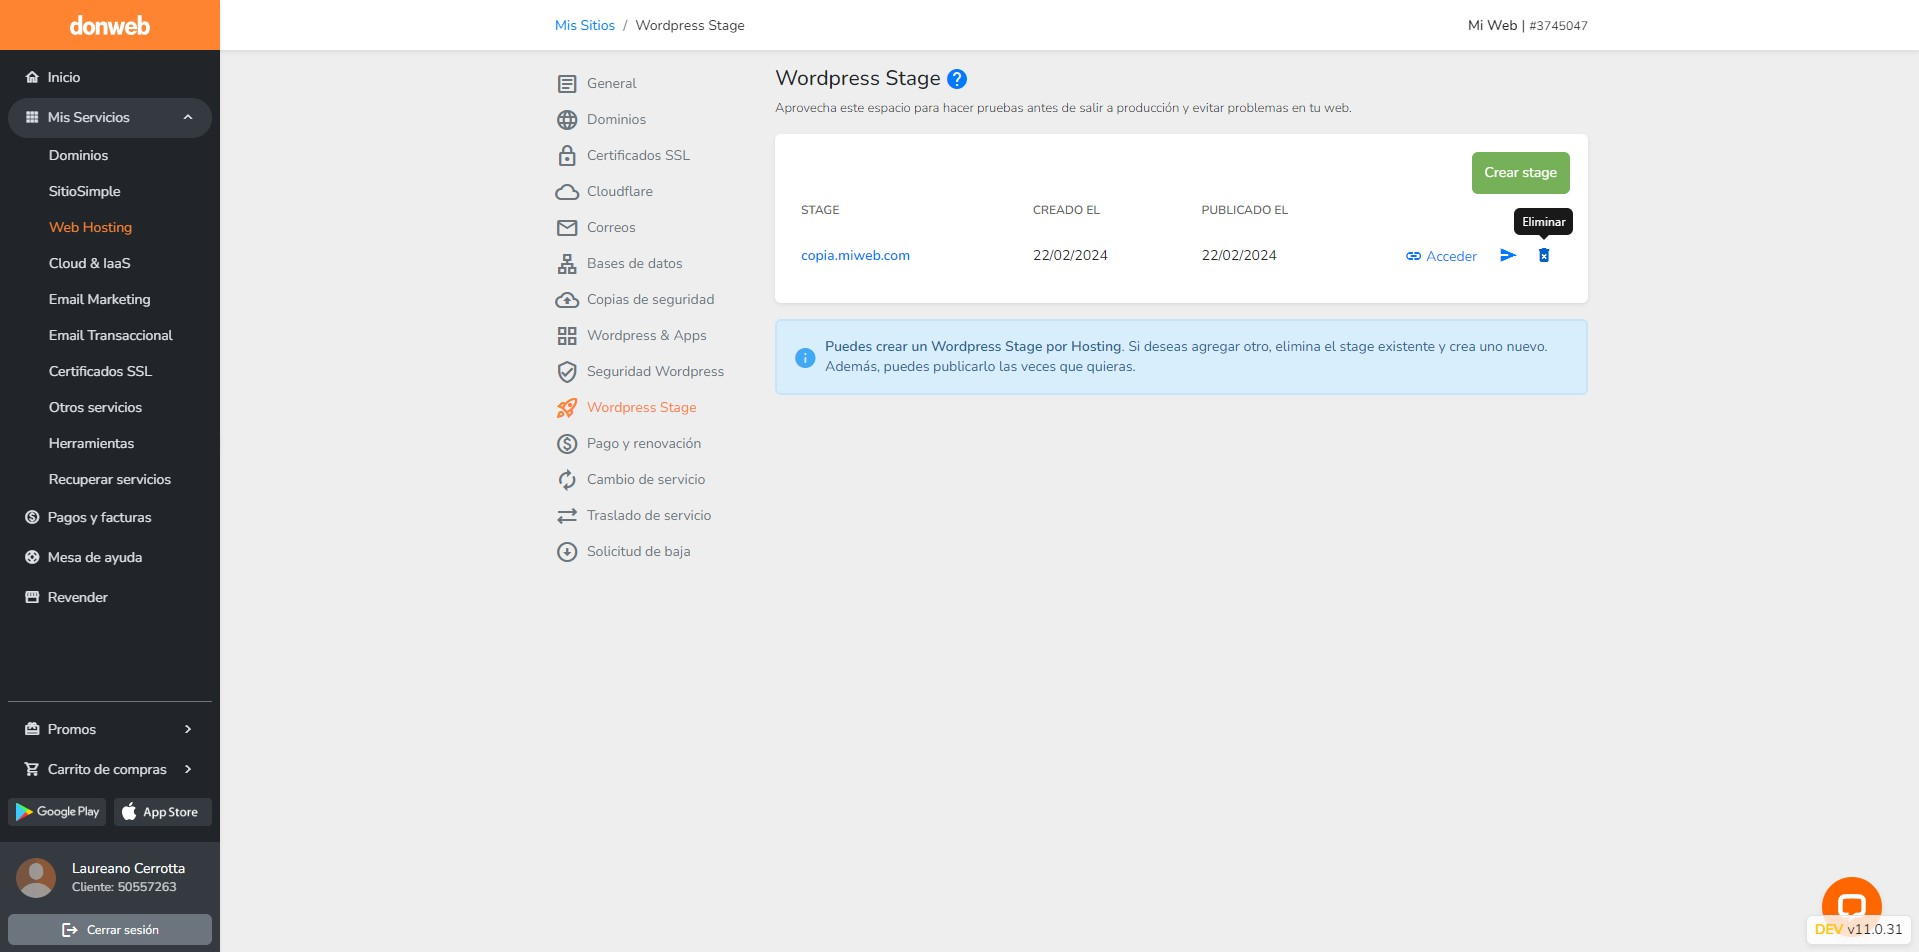
Task: Click the Mi Web #3745047 label
Action: 1527,25
